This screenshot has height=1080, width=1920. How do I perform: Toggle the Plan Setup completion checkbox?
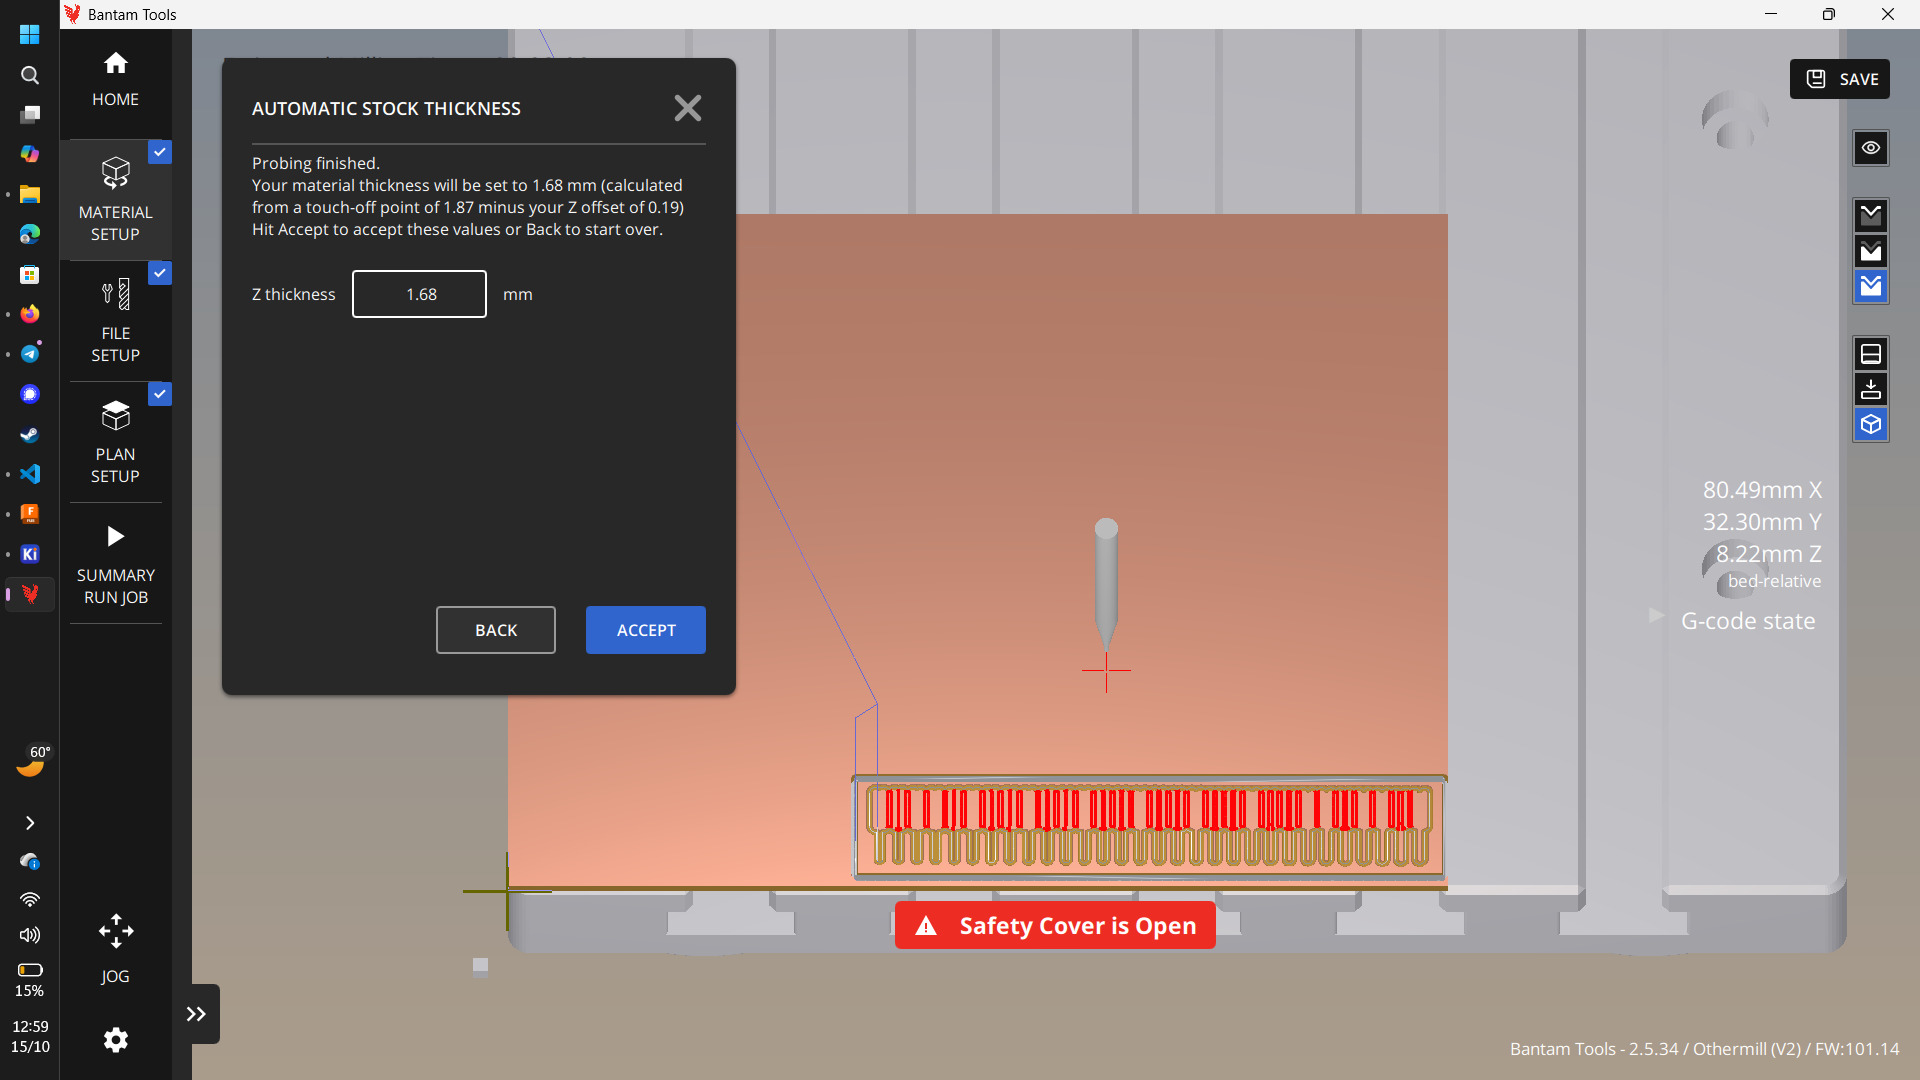tap(160, 394)
